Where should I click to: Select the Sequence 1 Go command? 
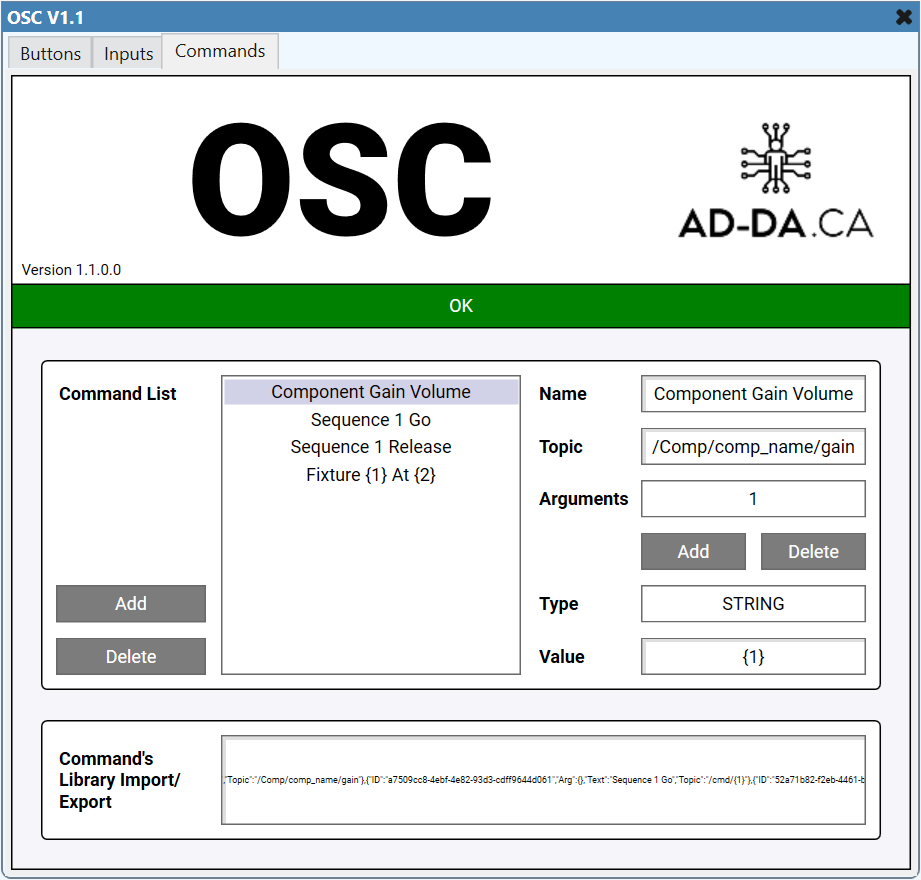coord(370,419)
